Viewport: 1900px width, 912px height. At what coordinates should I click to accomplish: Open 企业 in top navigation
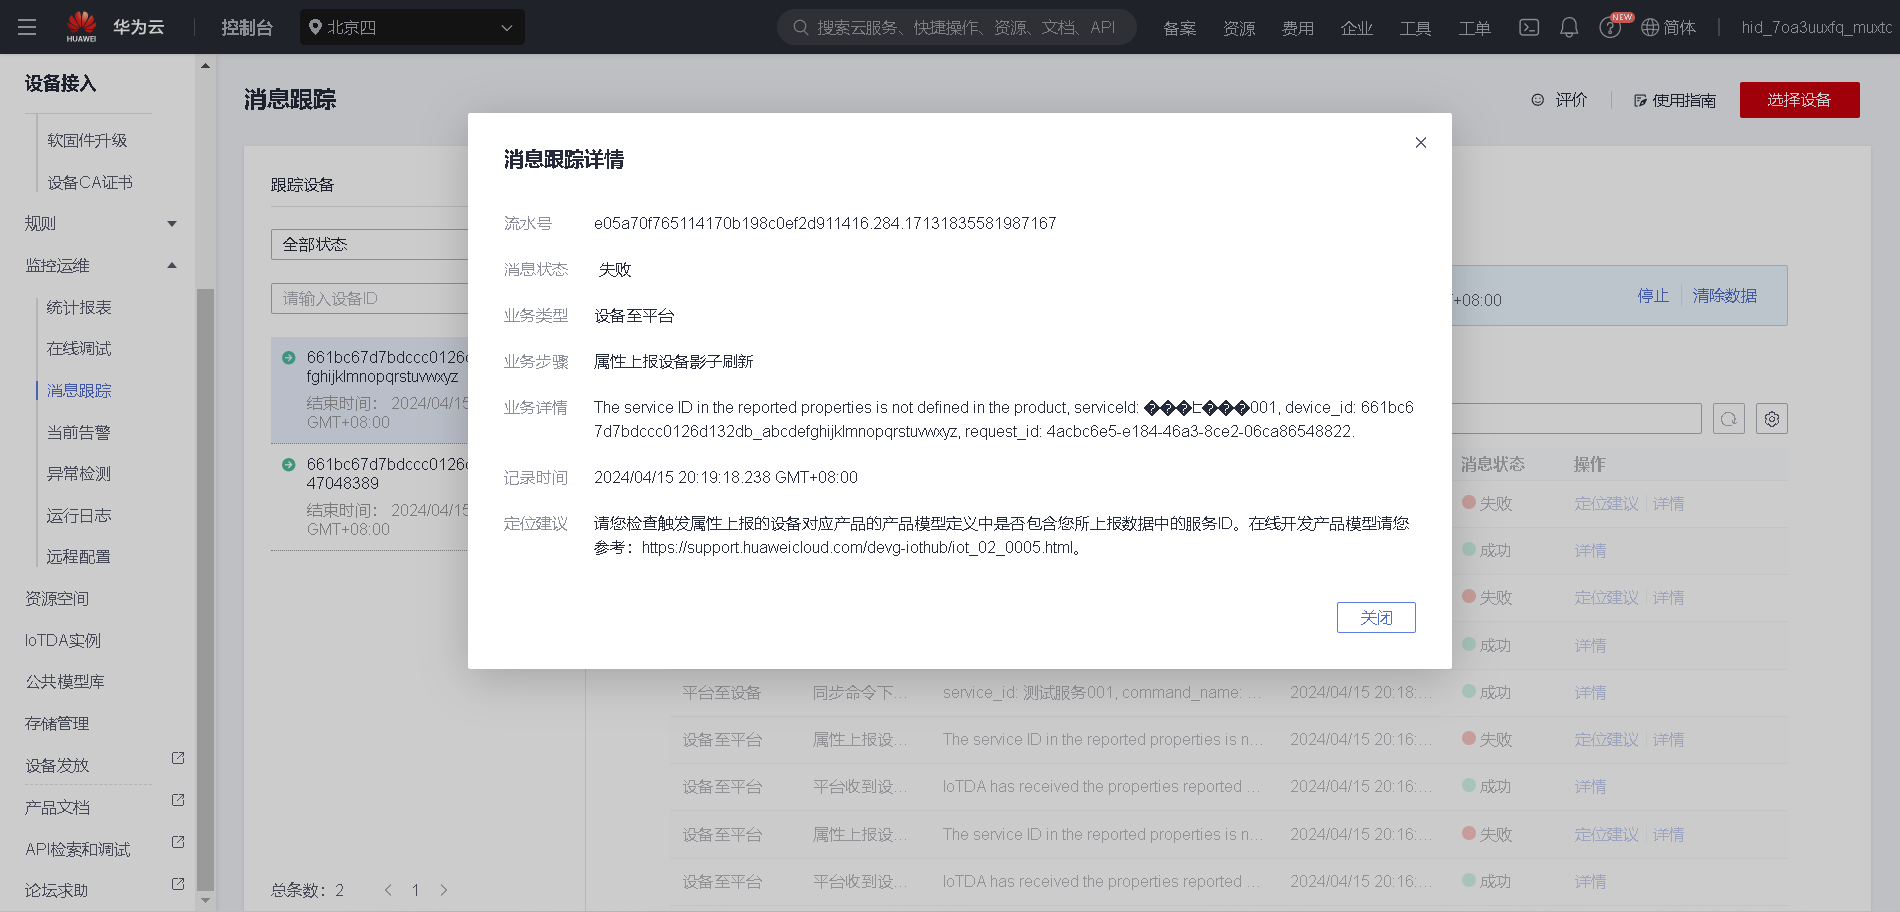tap(1357, 28)
